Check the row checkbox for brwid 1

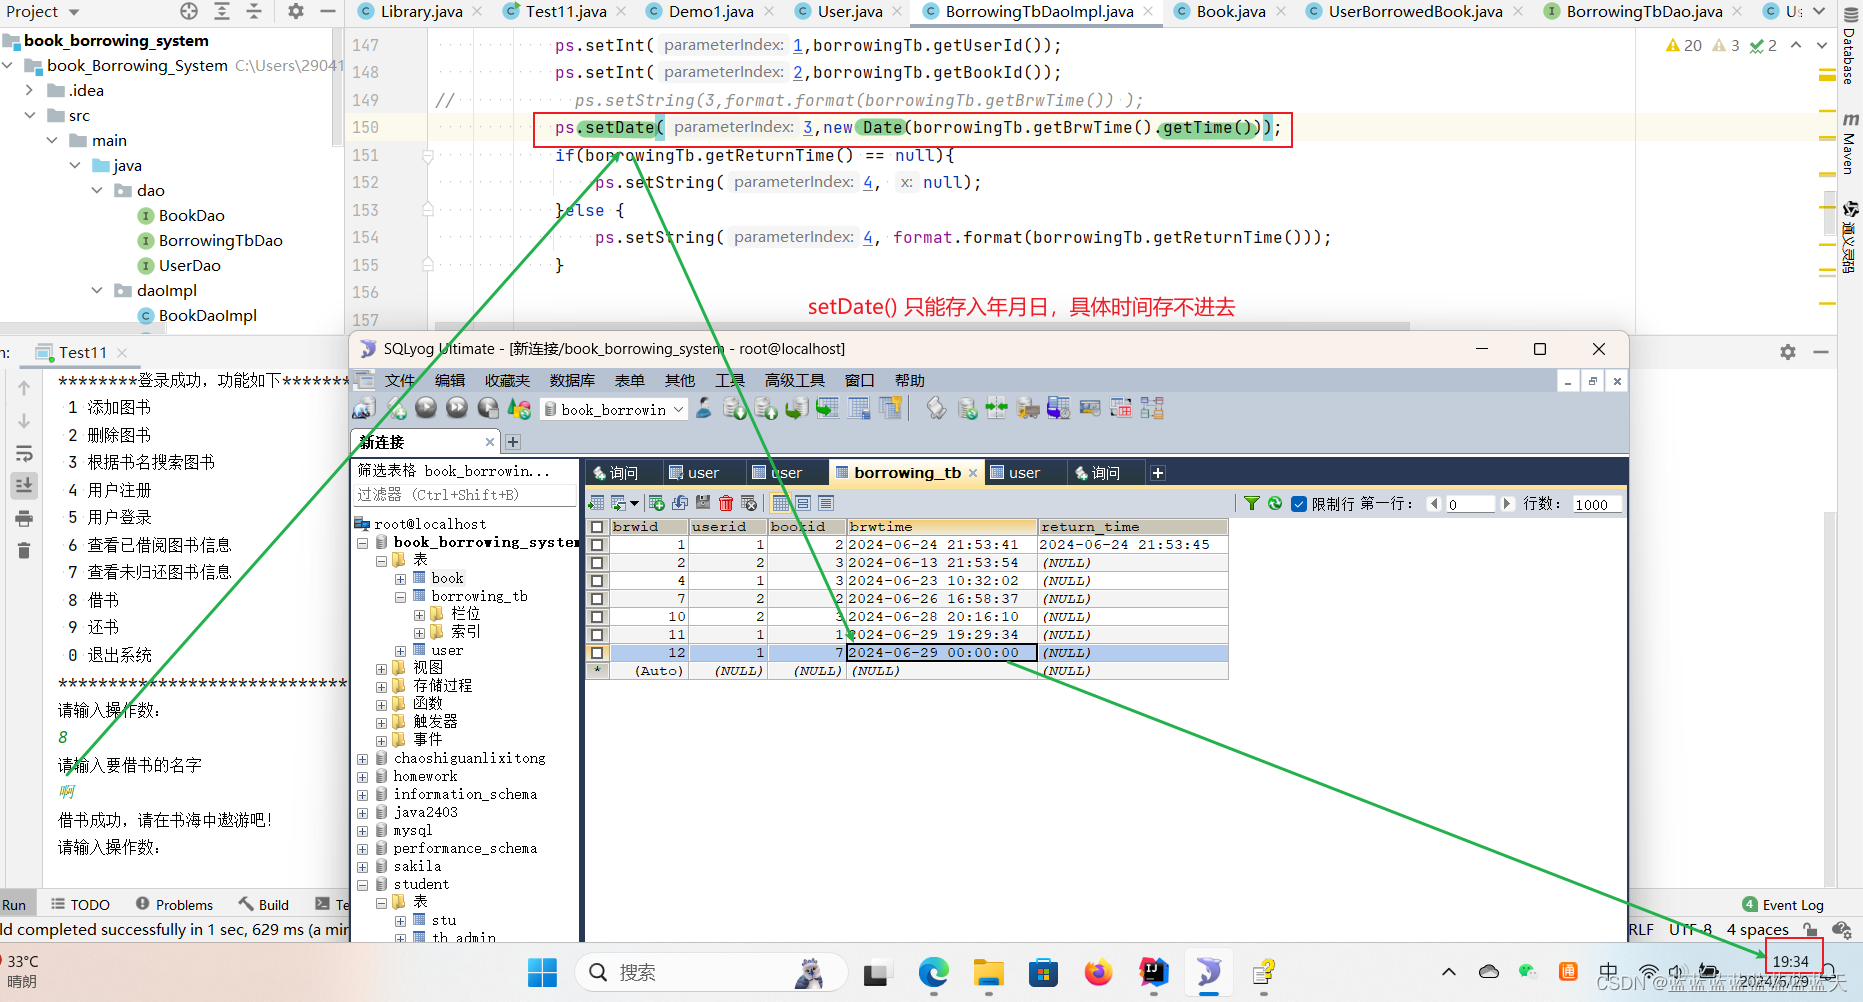coord(597,545)
